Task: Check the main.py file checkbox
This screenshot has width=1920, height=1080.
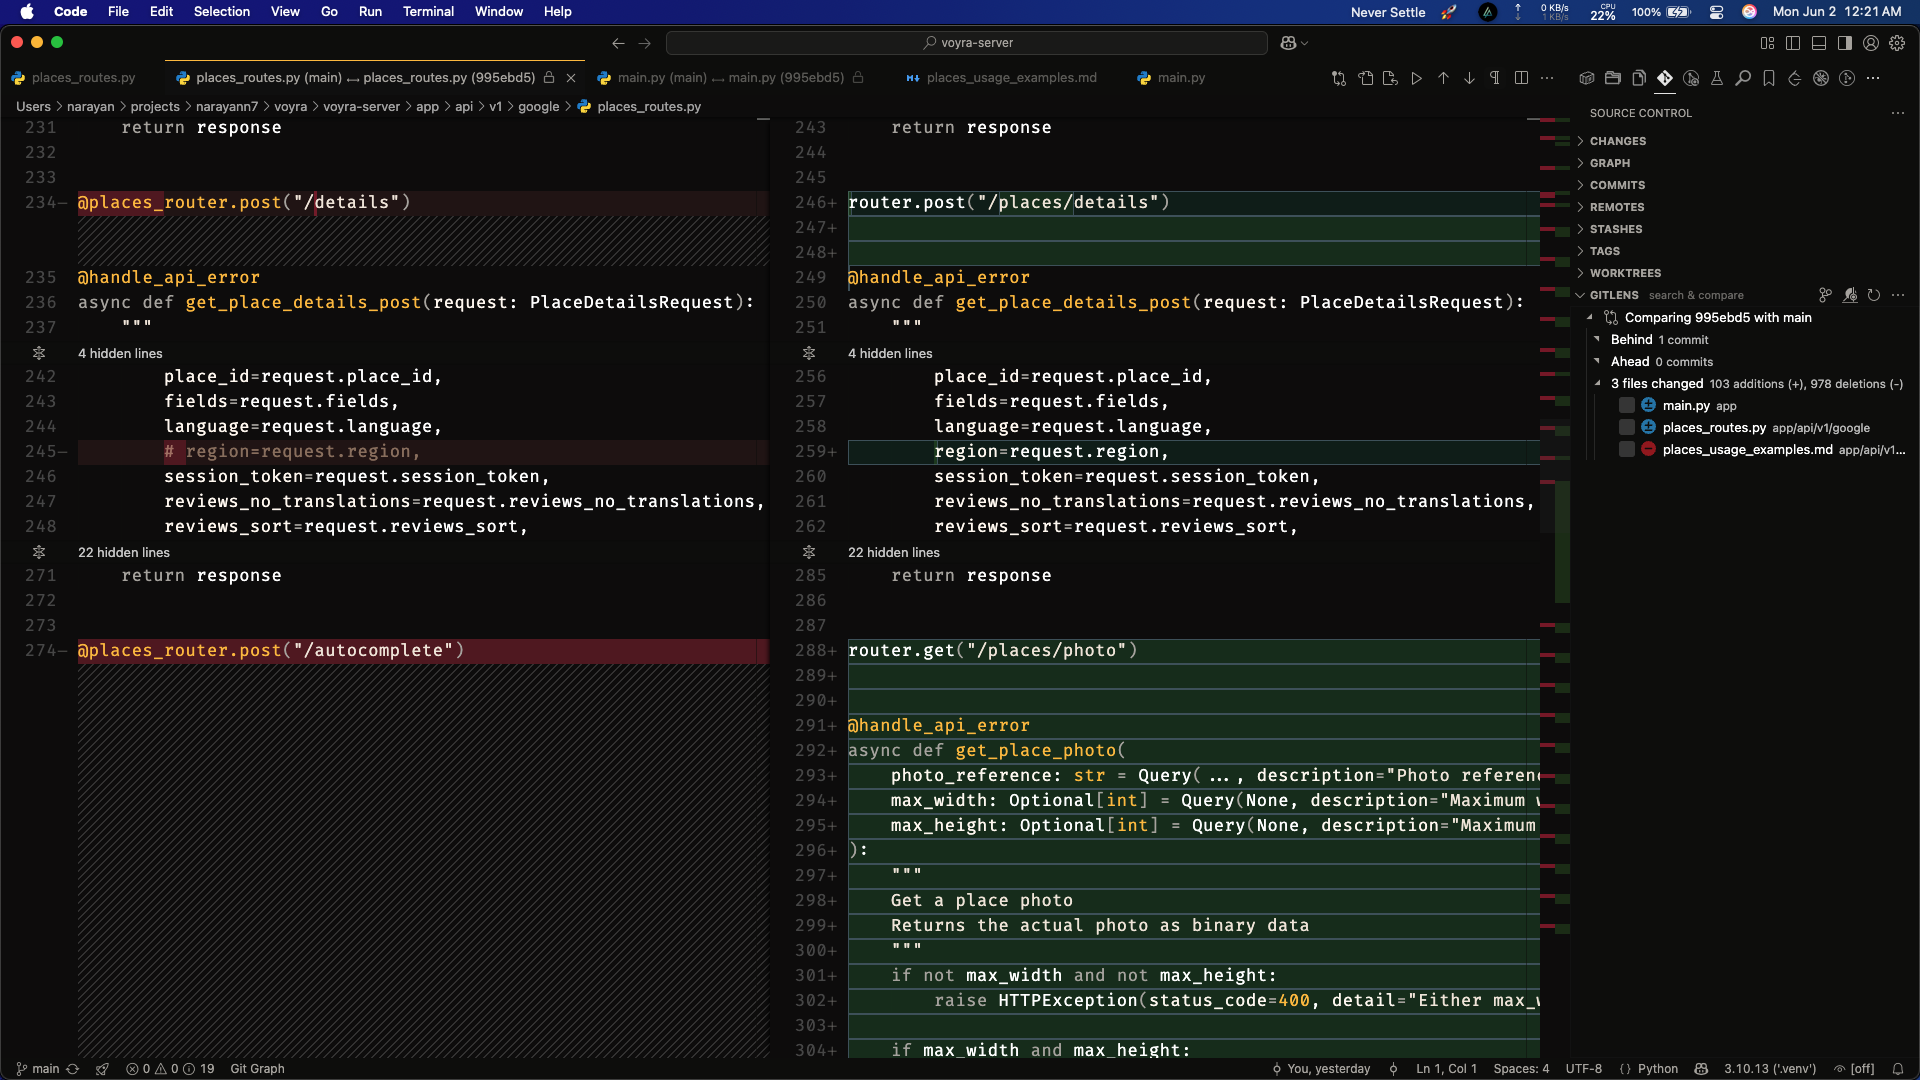Action: click(1627, 405)
